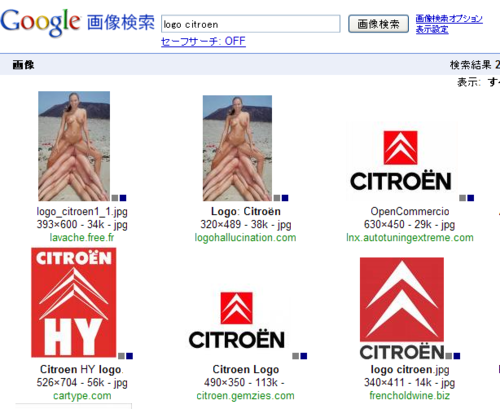Image resolution: width=500 pixels, height=409 pixels.
Task: Open the Citroen HY logo thumbnail
Action: 74,302
